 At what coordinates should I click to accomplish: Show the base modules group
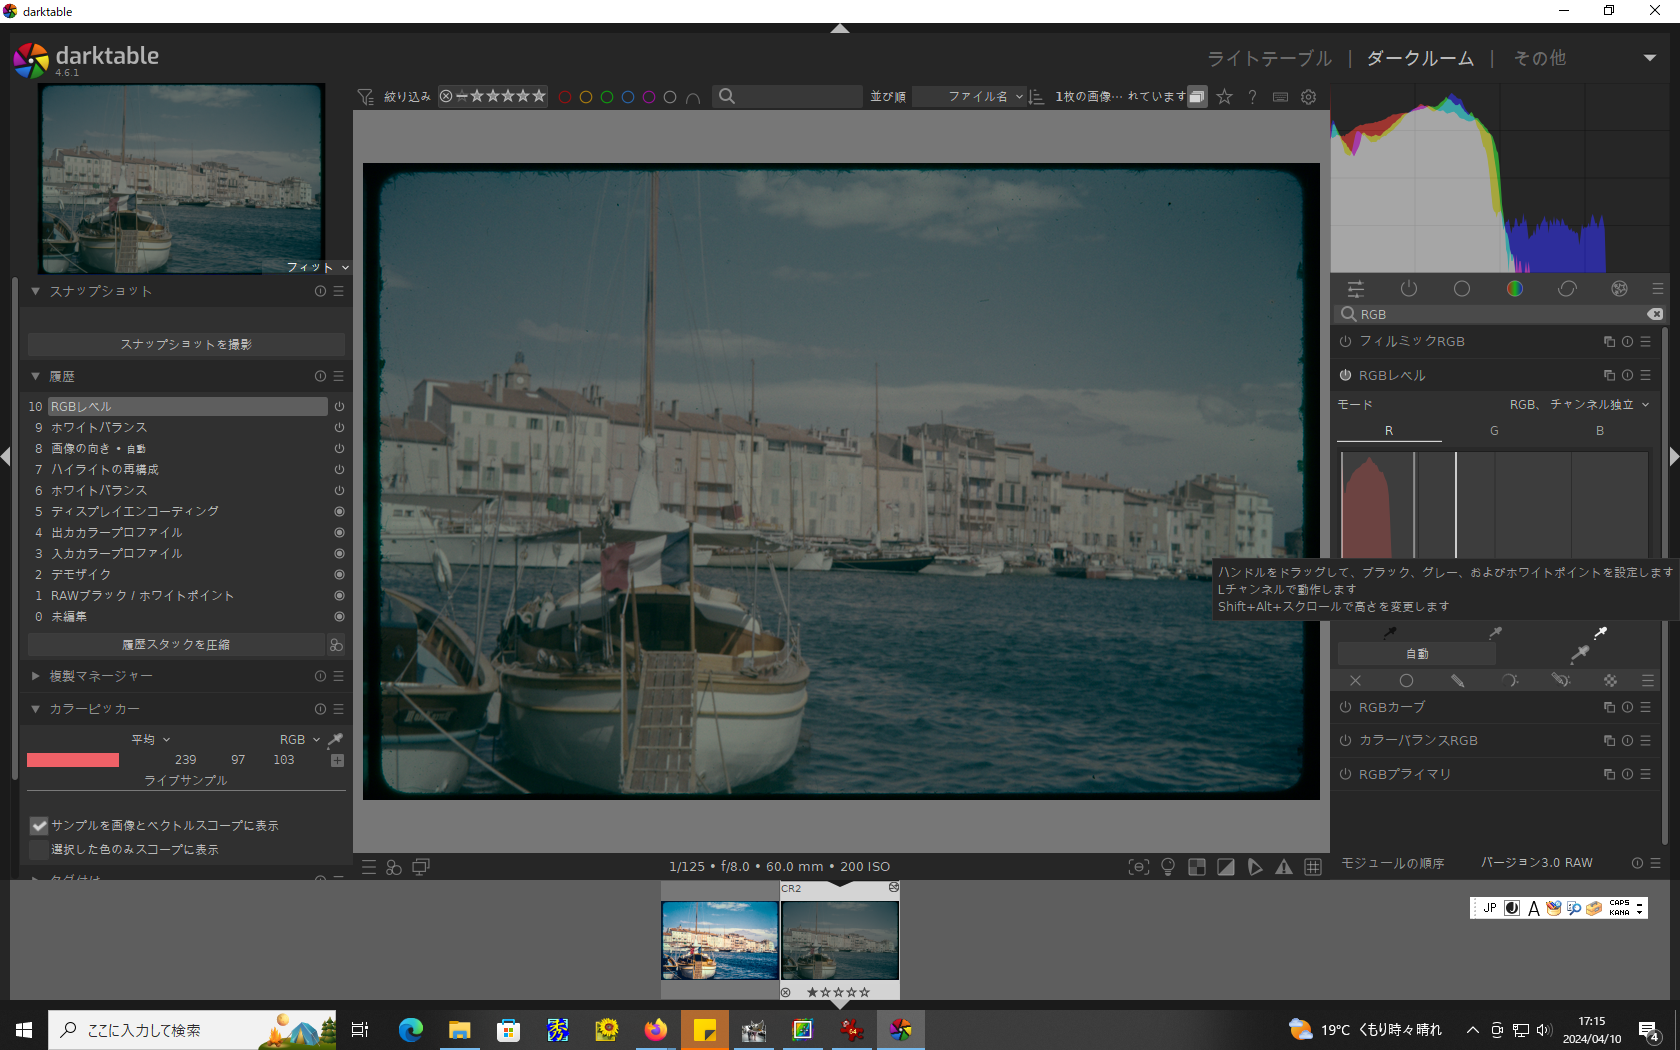point(1462,289)
